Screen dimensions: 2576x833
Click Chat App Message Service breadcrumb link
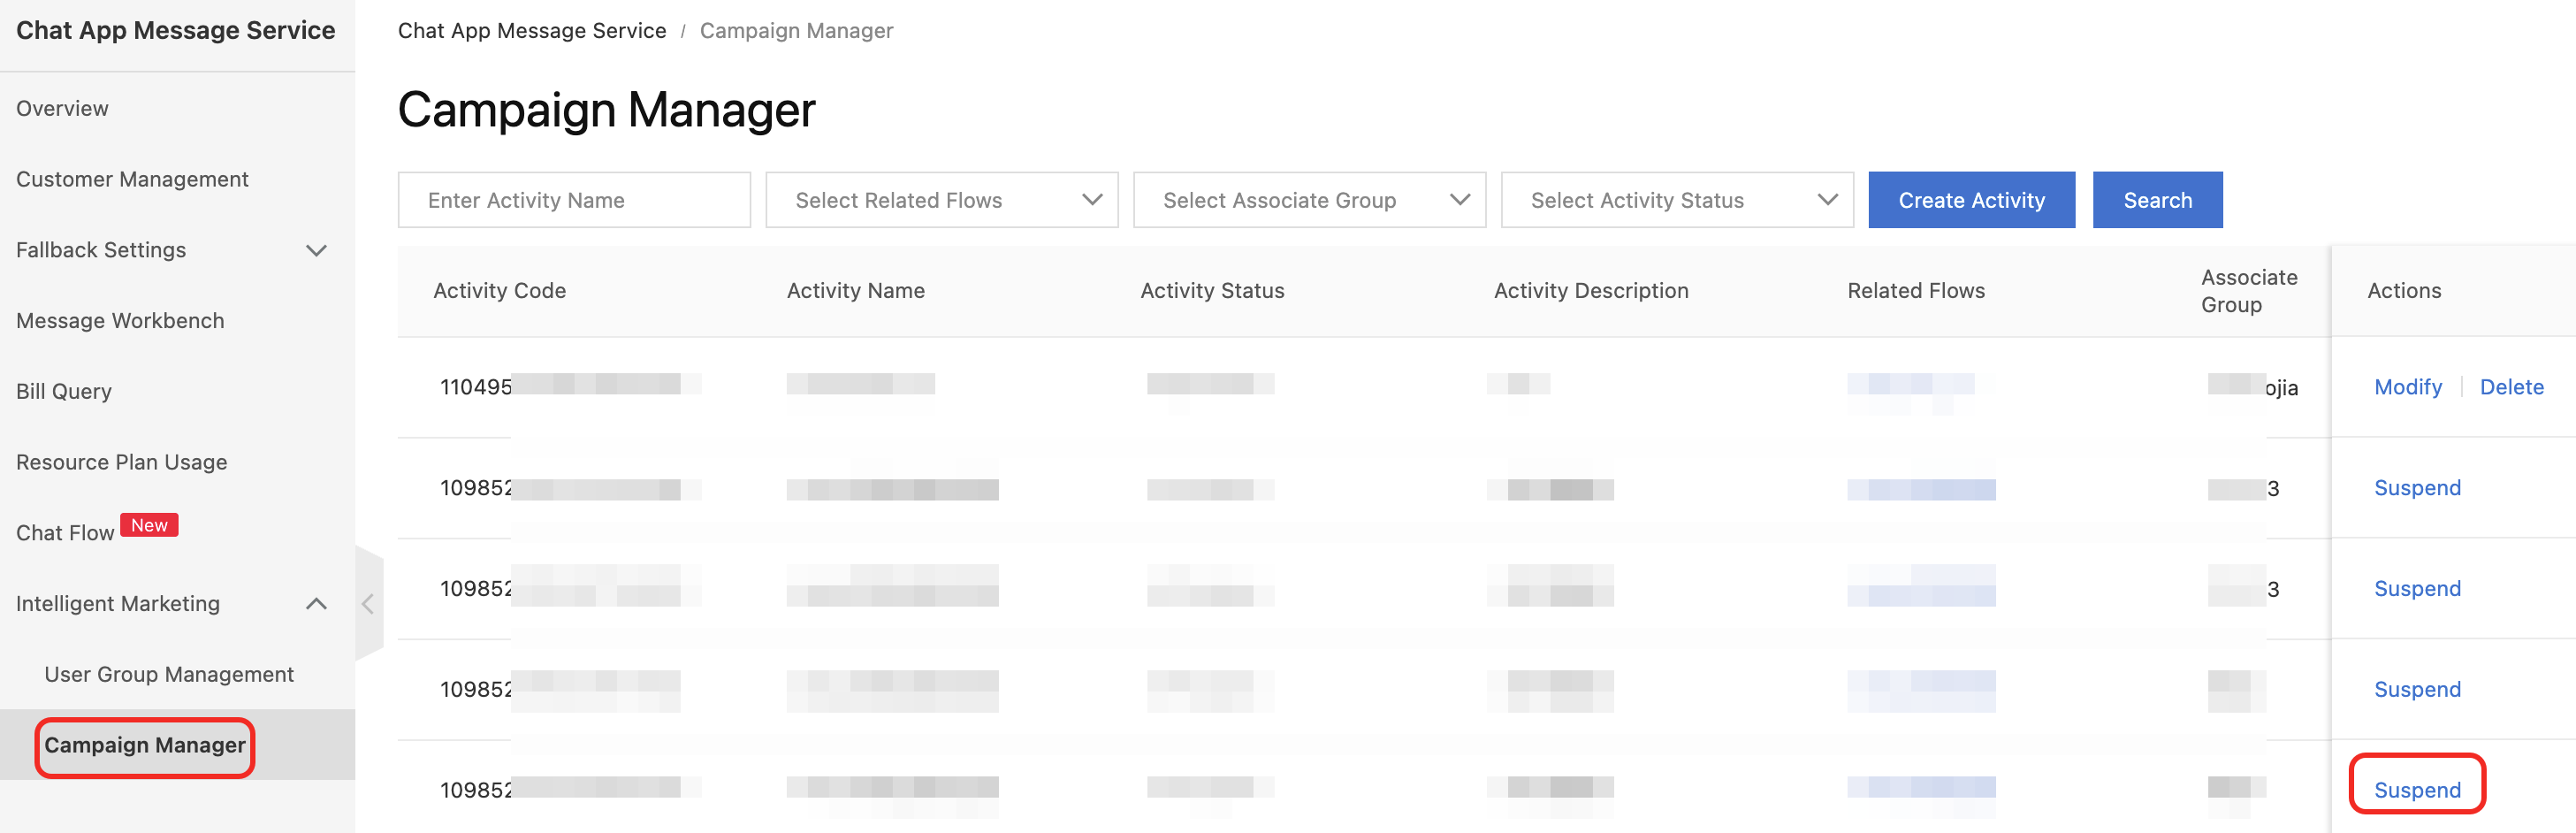[532, 31]
